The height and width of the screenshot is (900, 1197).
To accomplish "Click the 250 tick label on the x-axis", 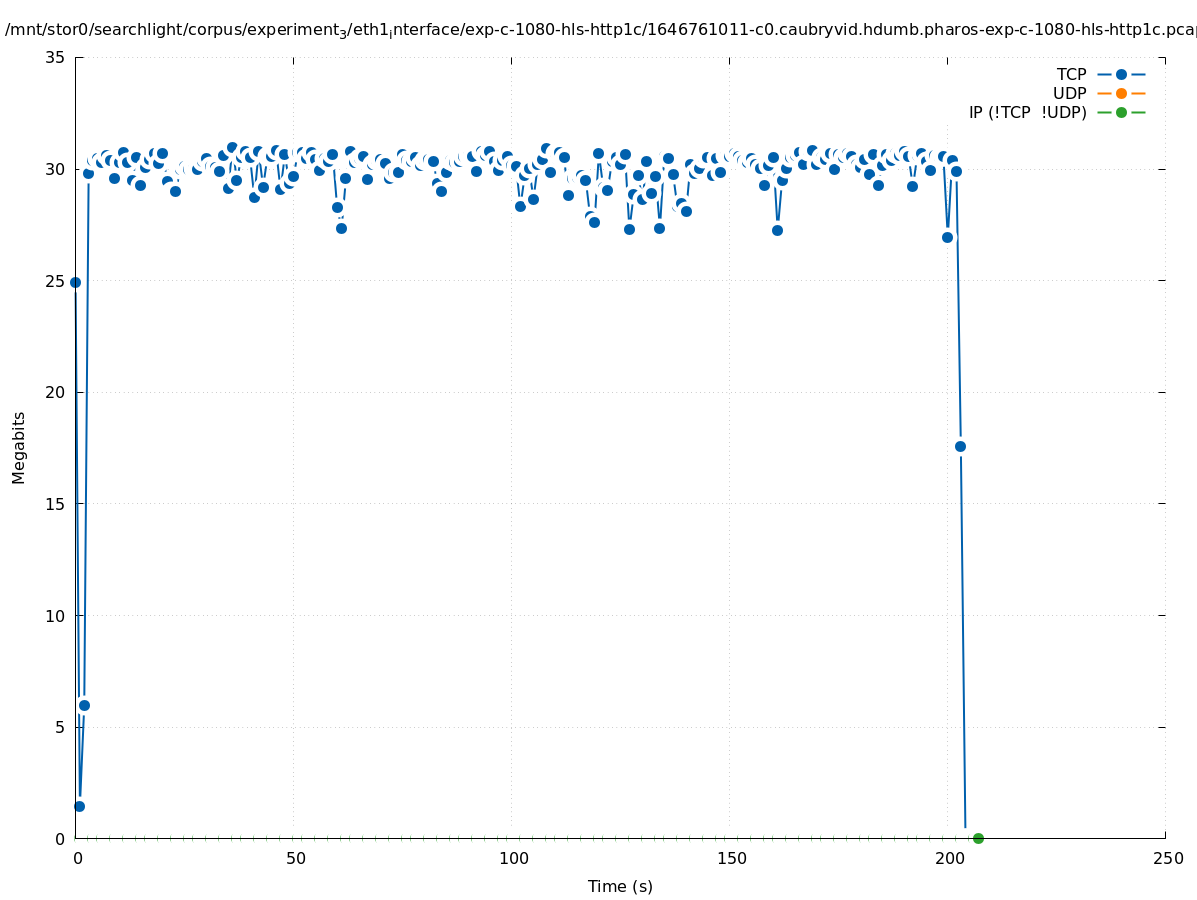I will click(x=1167, y=858).
